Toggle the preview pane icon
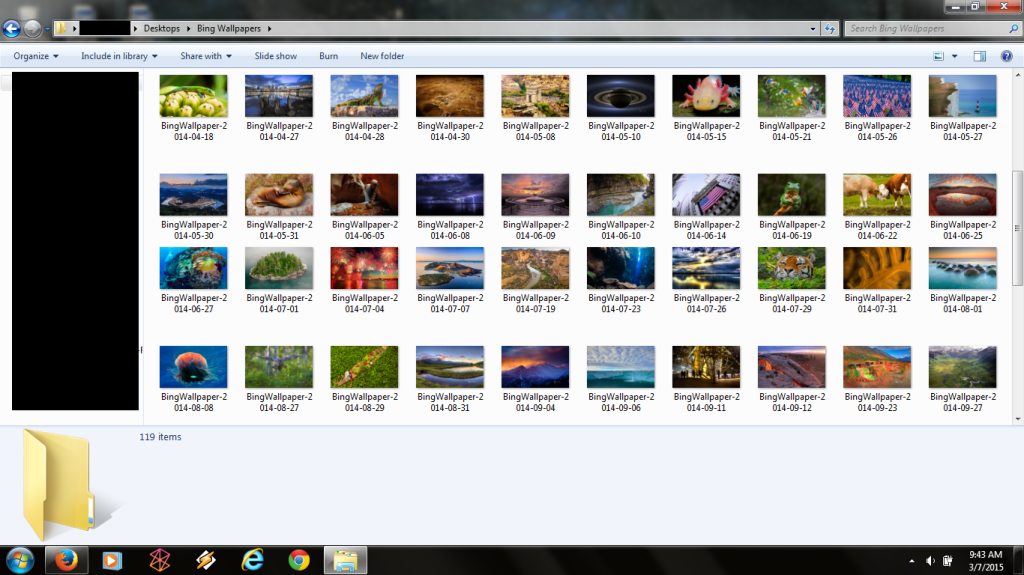 pyautogui.click(x=980, y=56)
